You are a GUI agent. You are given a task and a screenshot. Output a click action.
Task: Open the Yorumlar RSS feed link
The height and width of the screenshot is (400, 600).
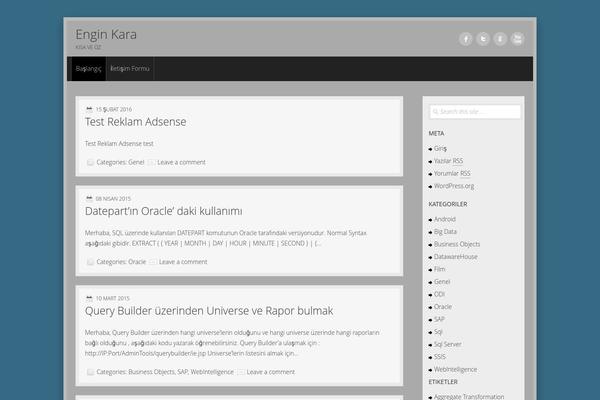[x=452, y=173]
